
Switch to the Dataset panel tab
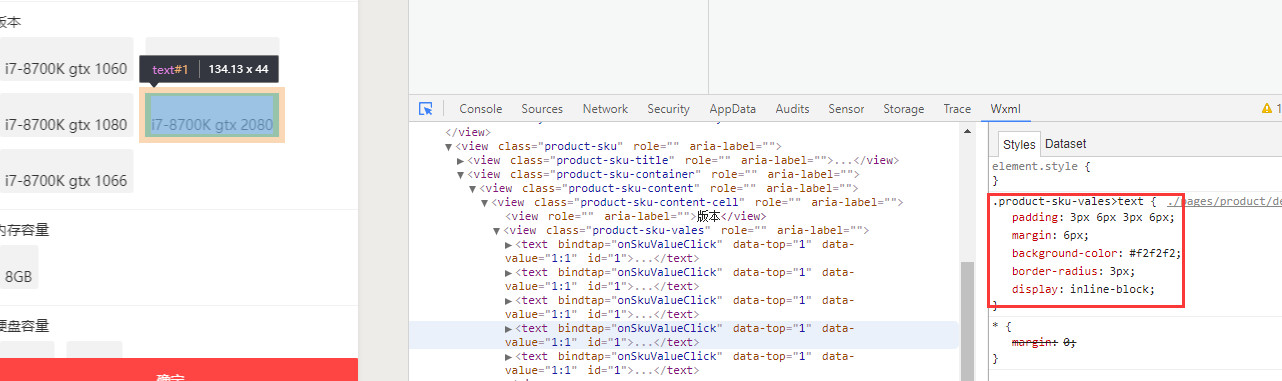pos(1066,144)
